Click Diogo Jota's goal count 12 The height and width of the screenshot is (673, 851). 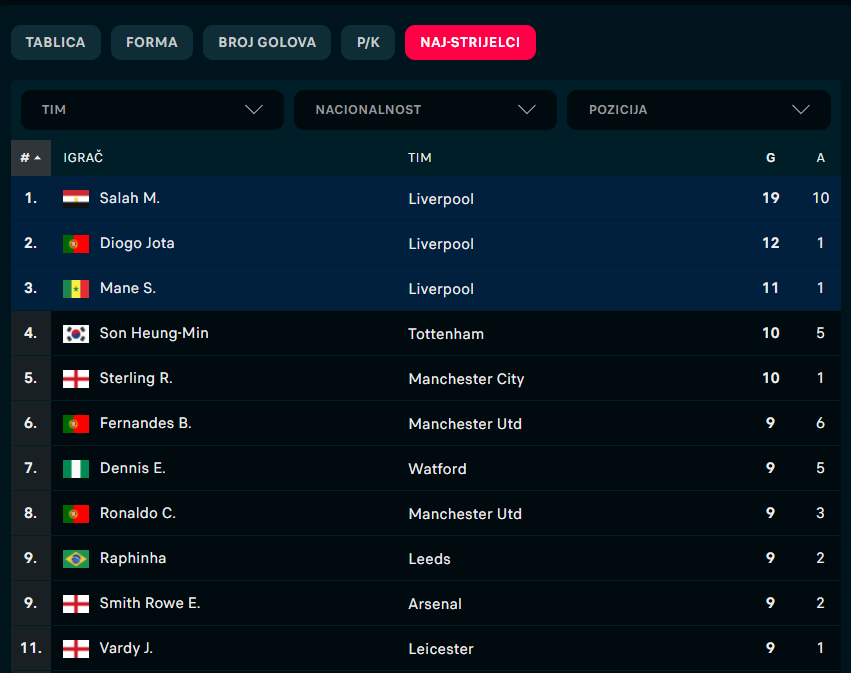(x=771, y=243)
